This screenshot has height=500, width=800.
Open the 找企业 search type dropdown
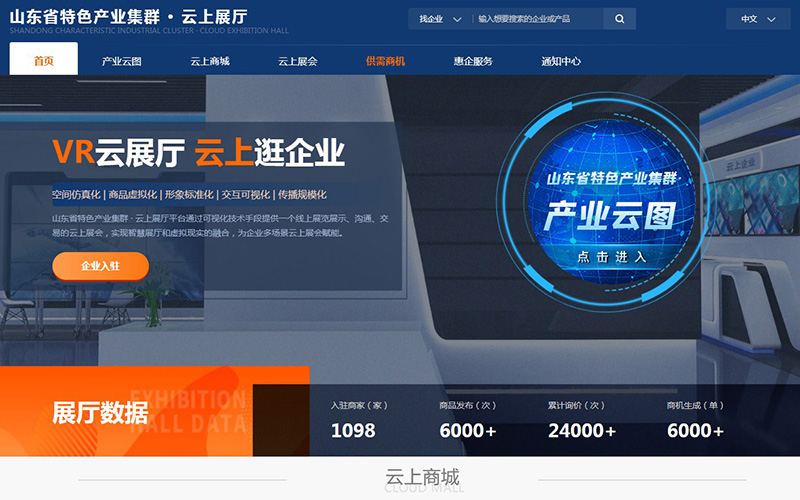pos(439,19)
